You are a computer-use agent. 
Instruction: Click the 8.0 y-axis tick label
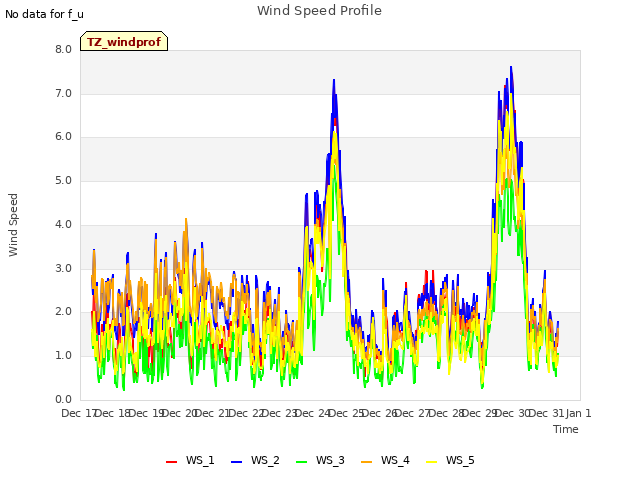point(63,49)
